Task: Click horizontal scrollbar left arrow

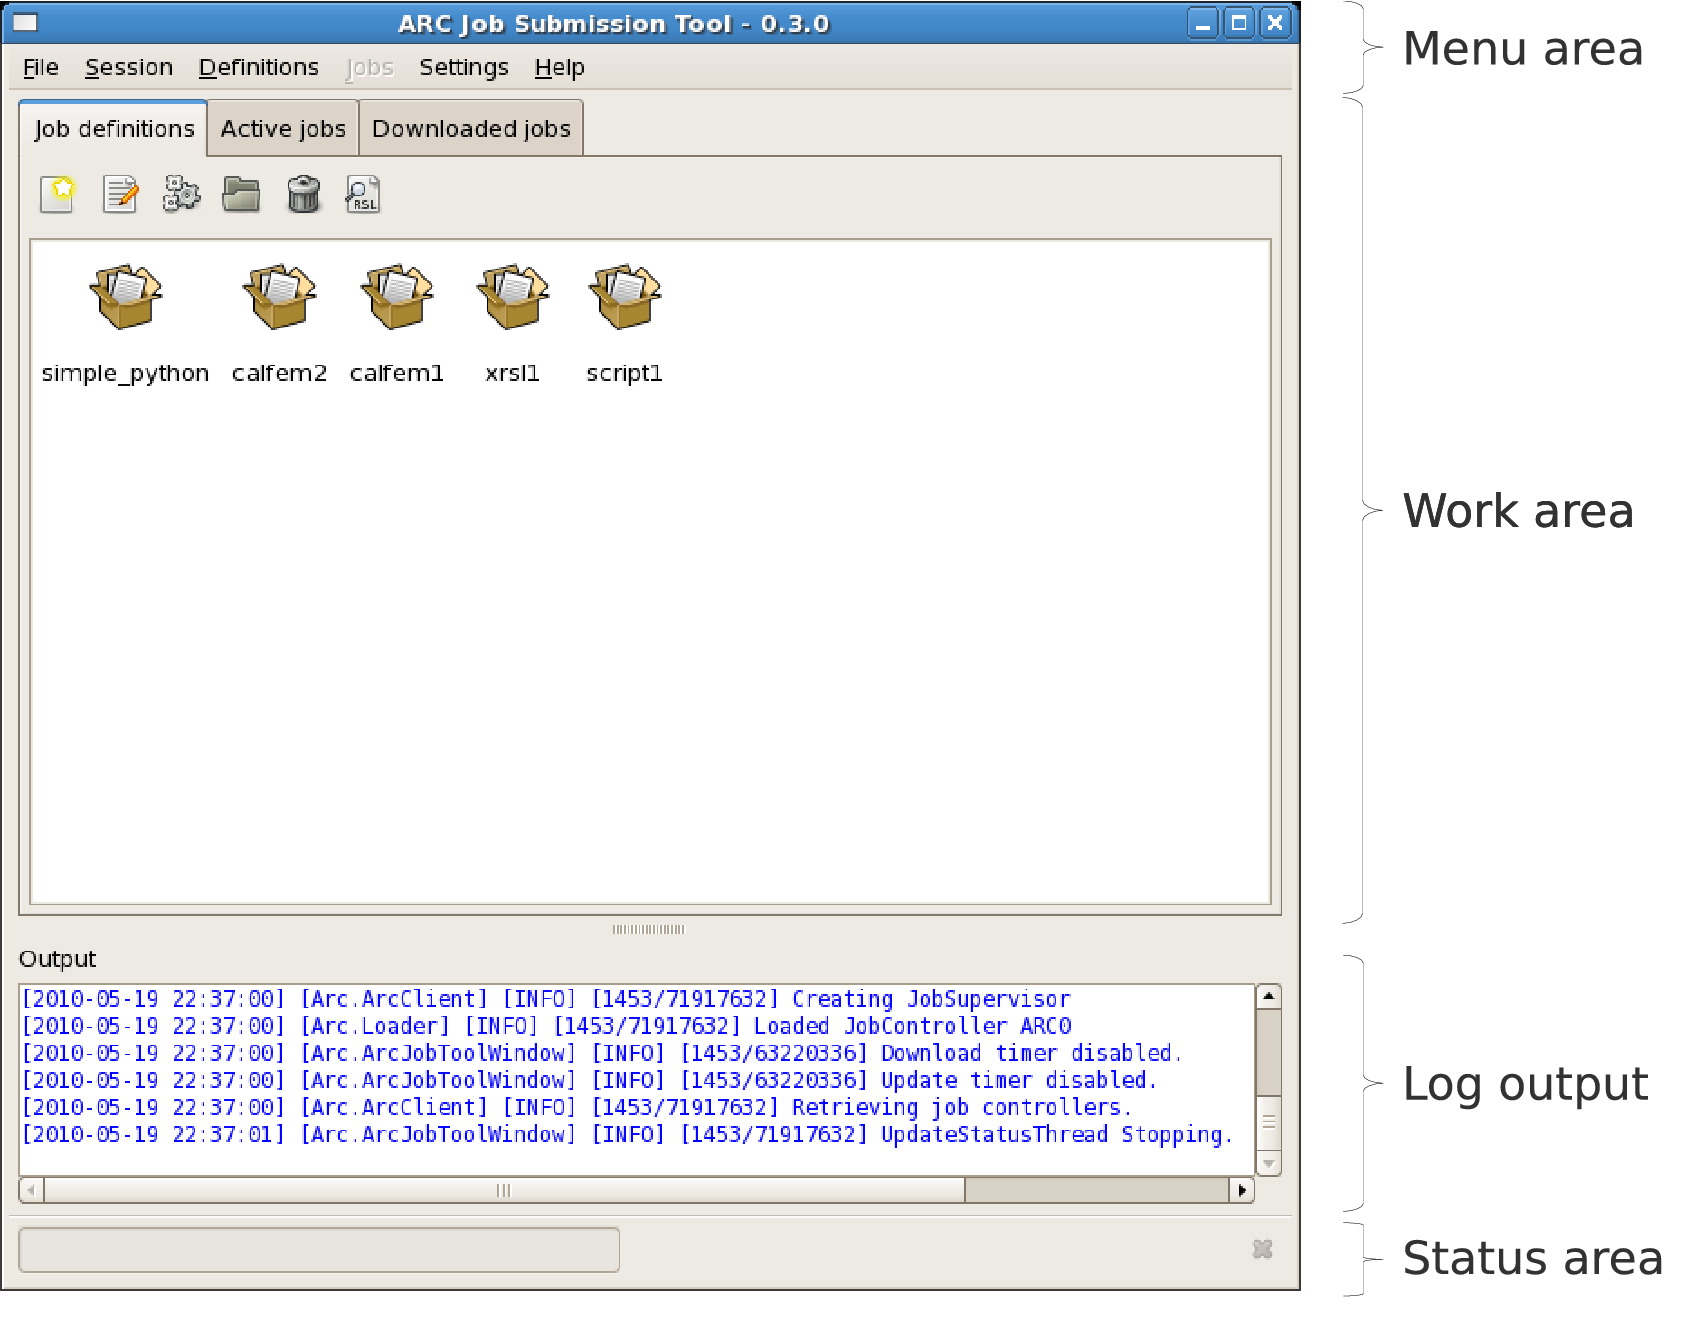Action: (32, 1190)
